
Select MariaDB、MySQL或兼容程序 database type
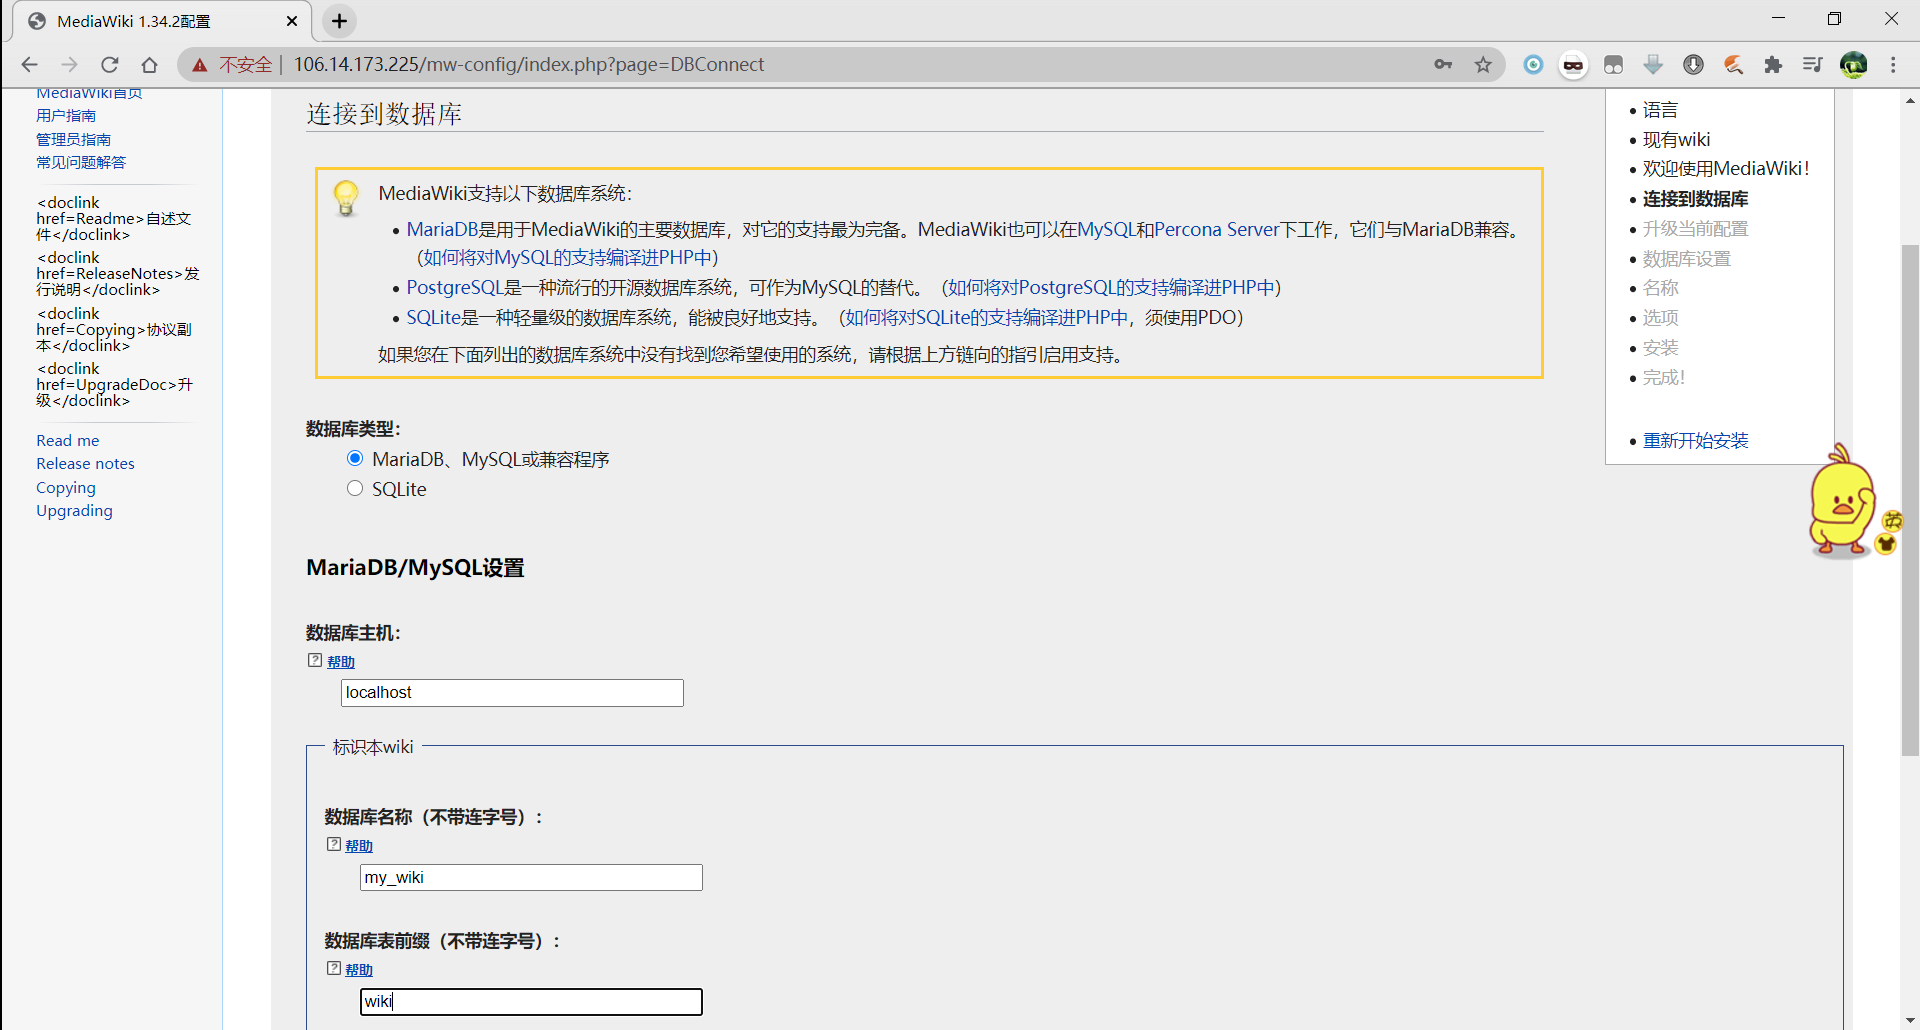click(x=355, y=459)
